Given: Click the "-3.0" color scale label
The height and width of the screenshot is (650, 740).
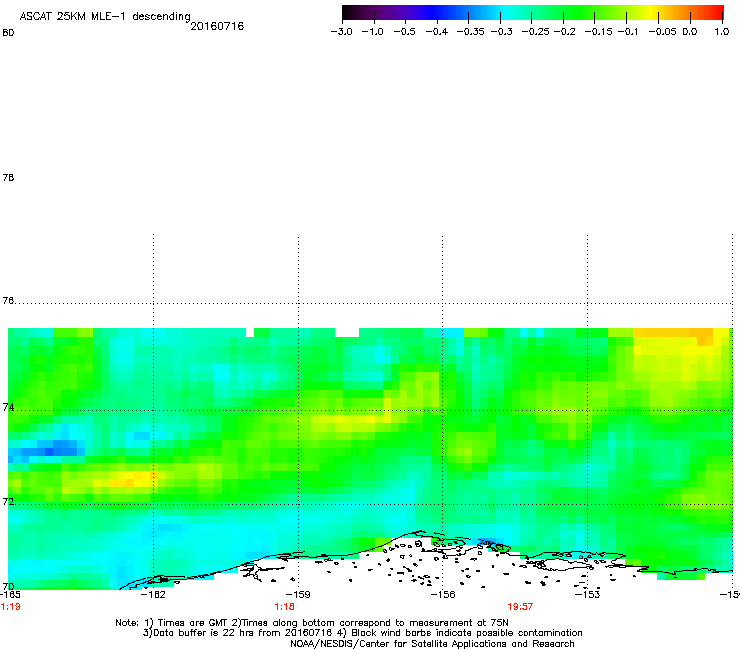Looking at the screenshot, I should click(342, 32).
